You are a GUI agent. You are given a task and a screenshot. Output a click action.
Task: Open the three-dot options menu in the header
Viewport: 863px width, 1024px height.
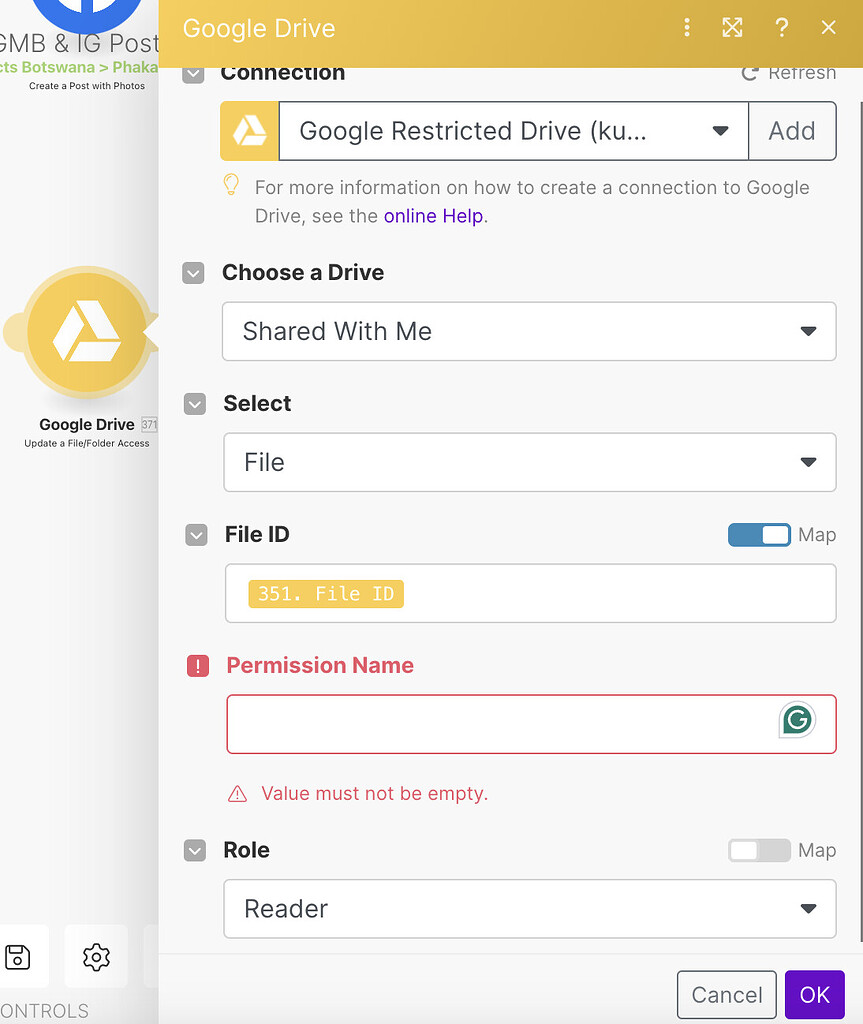[687, 27]
